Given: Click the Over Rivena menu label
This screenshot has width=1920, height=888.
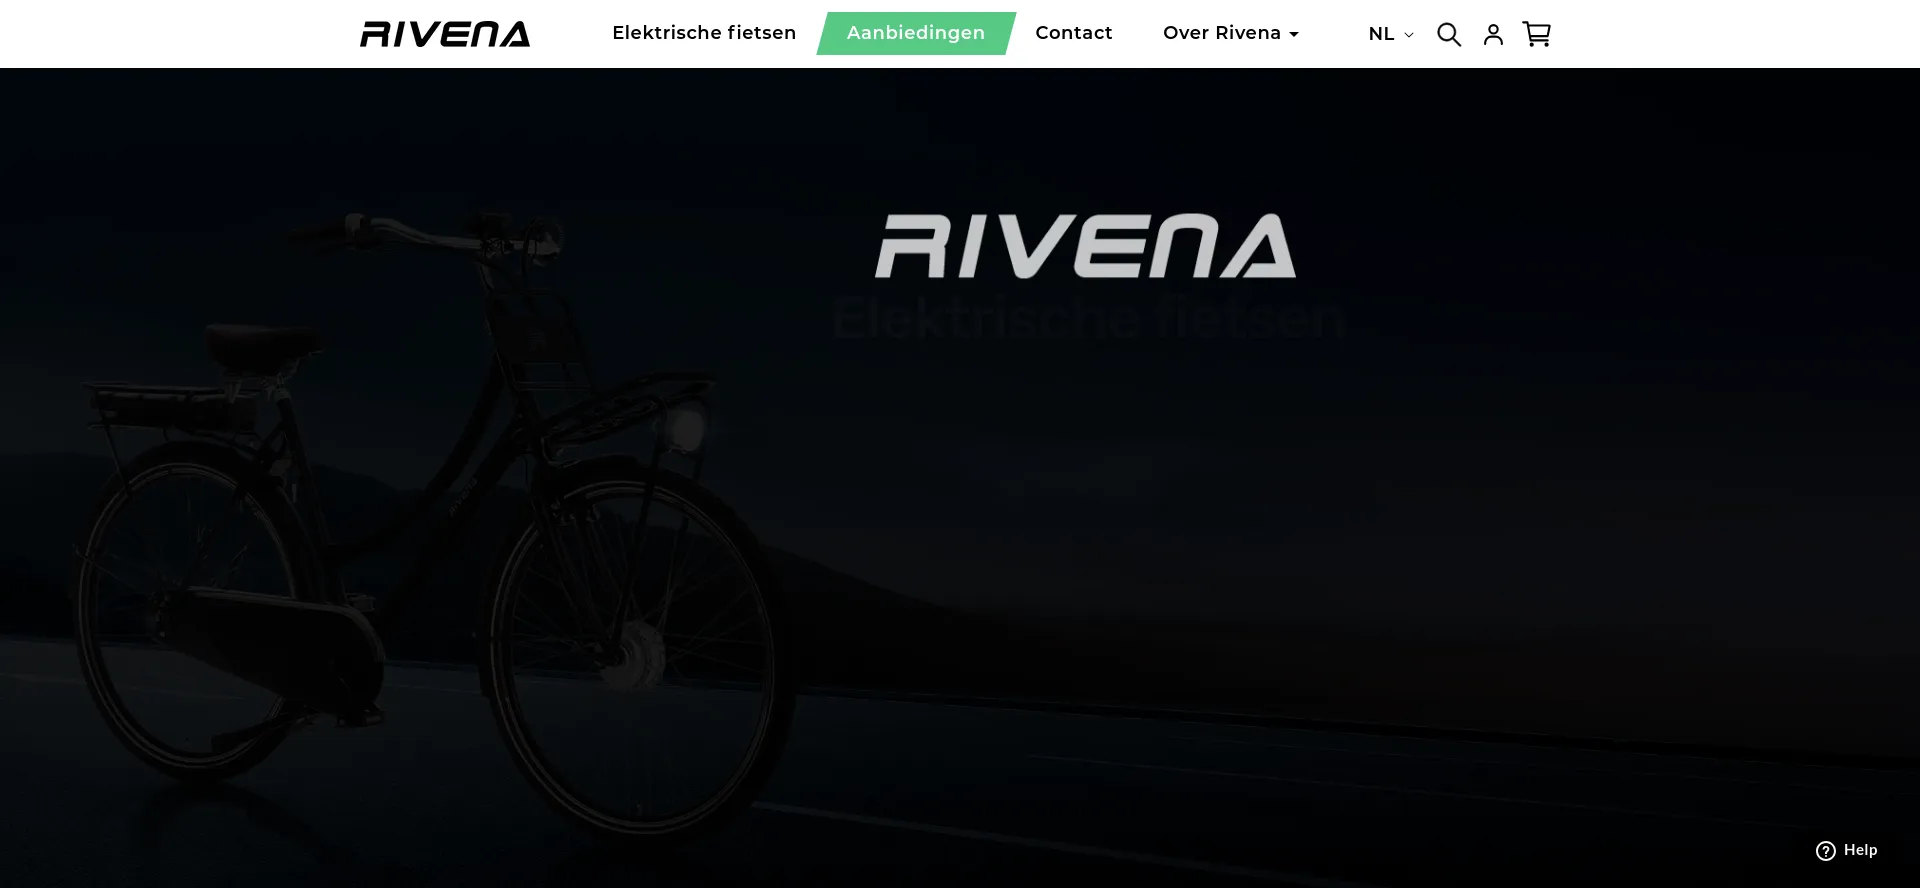Looking at the screenshot, I should [1221, 33].
